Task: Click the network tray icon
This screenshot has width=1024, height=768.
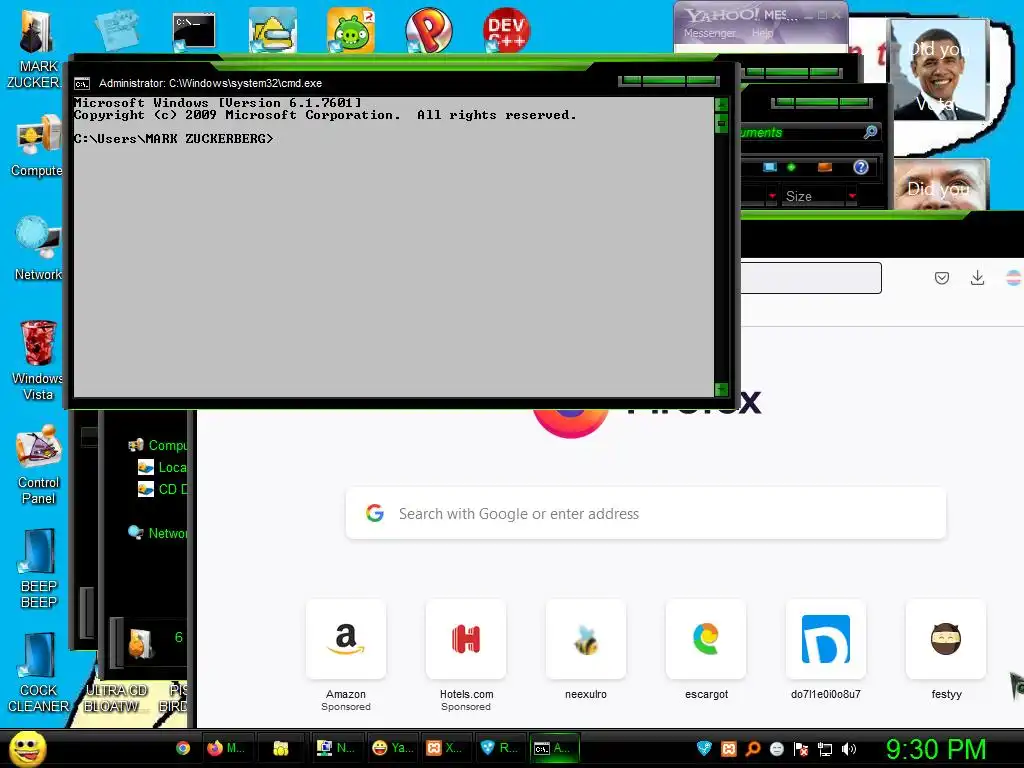Action: [x=825, y=749]
